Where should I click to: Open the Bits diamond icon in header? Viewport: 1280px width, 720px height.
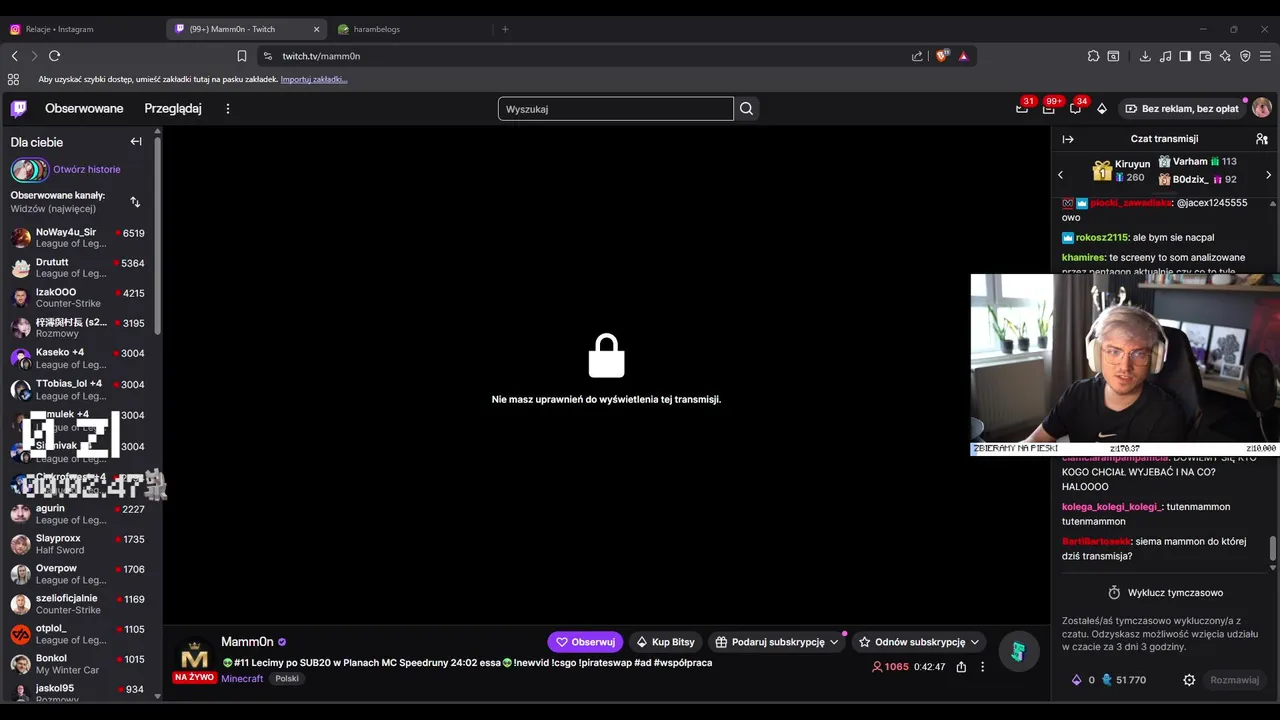point(1102,109)
